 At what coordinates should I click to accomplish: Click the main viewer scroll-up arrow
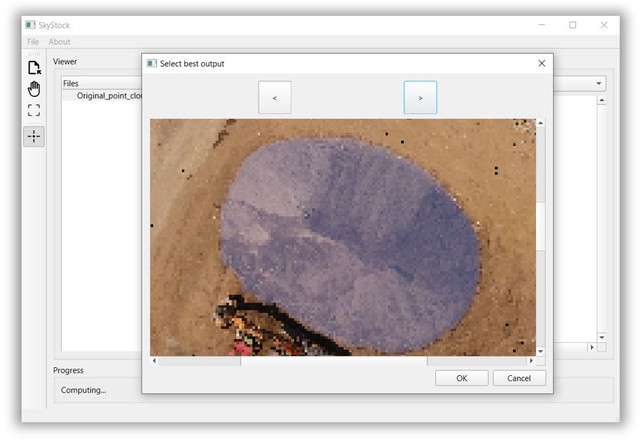pyautogui.click(x=602, y=100)
